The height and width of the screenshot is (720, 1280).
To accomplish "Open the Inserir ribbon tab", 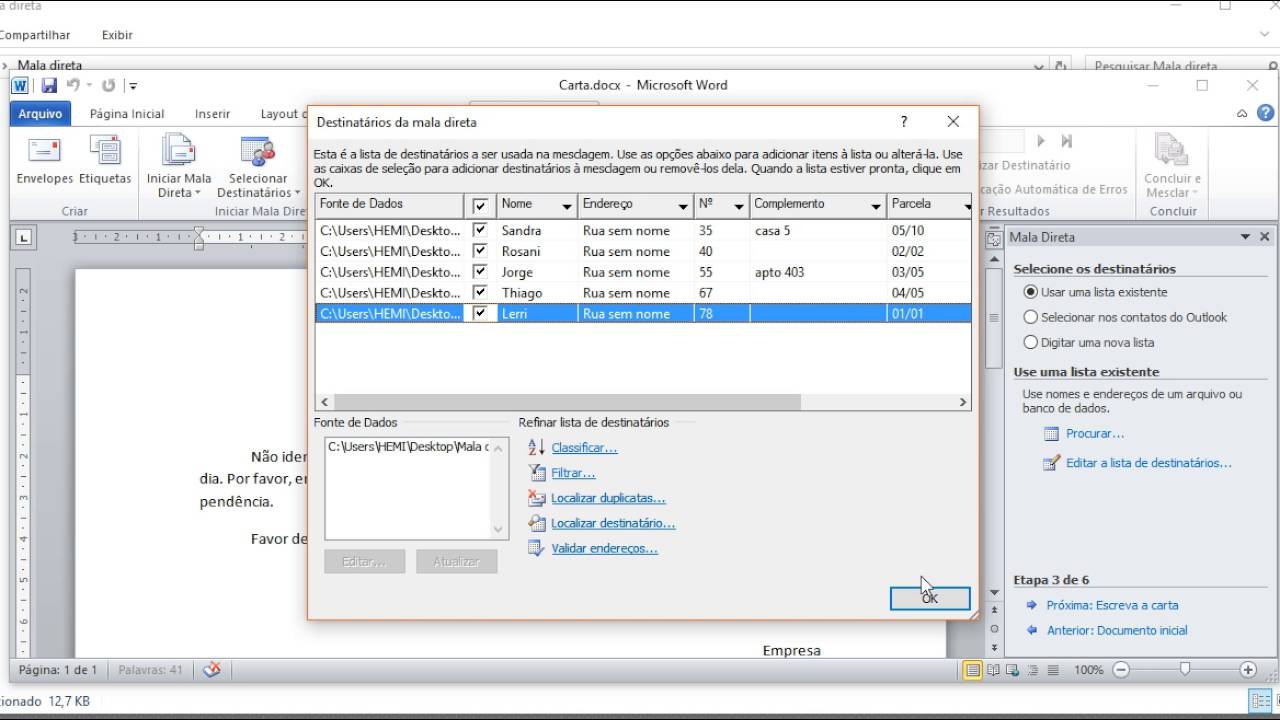I will 212,114.
